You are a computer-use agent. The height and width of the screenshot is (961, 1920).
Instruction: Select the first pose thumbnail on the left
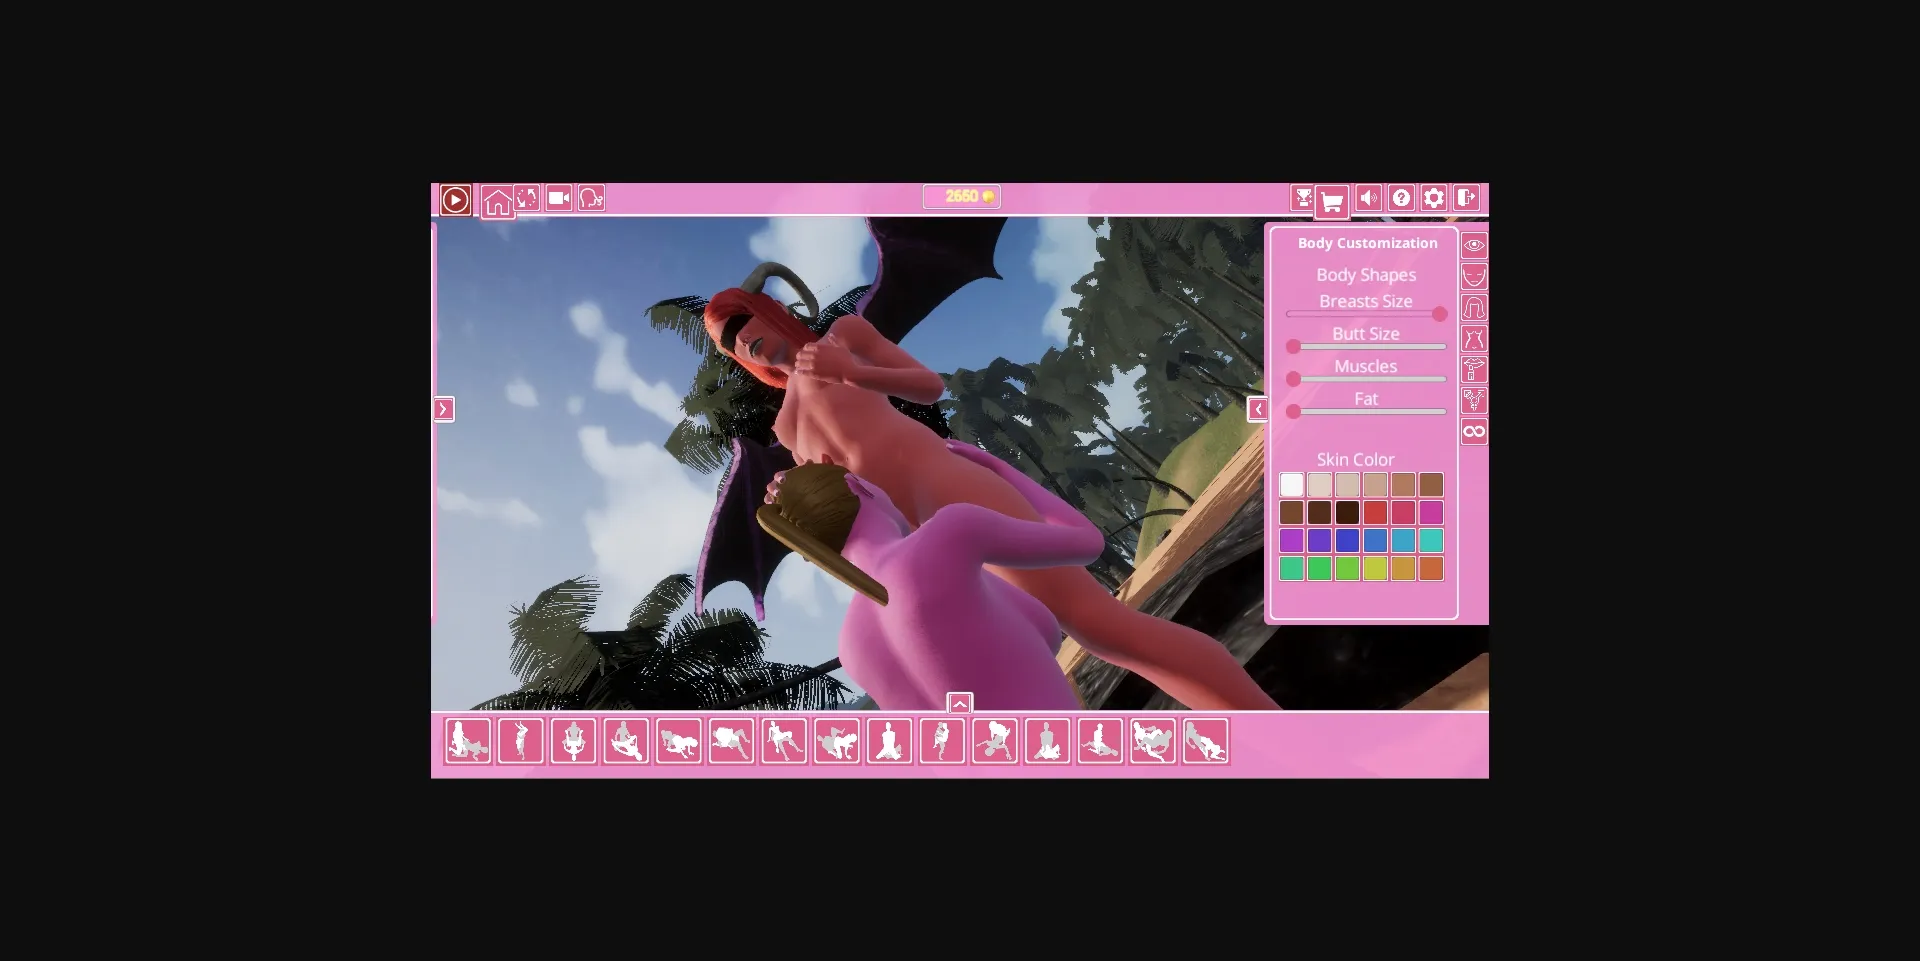pyautogui.click(x=467, y=740)
